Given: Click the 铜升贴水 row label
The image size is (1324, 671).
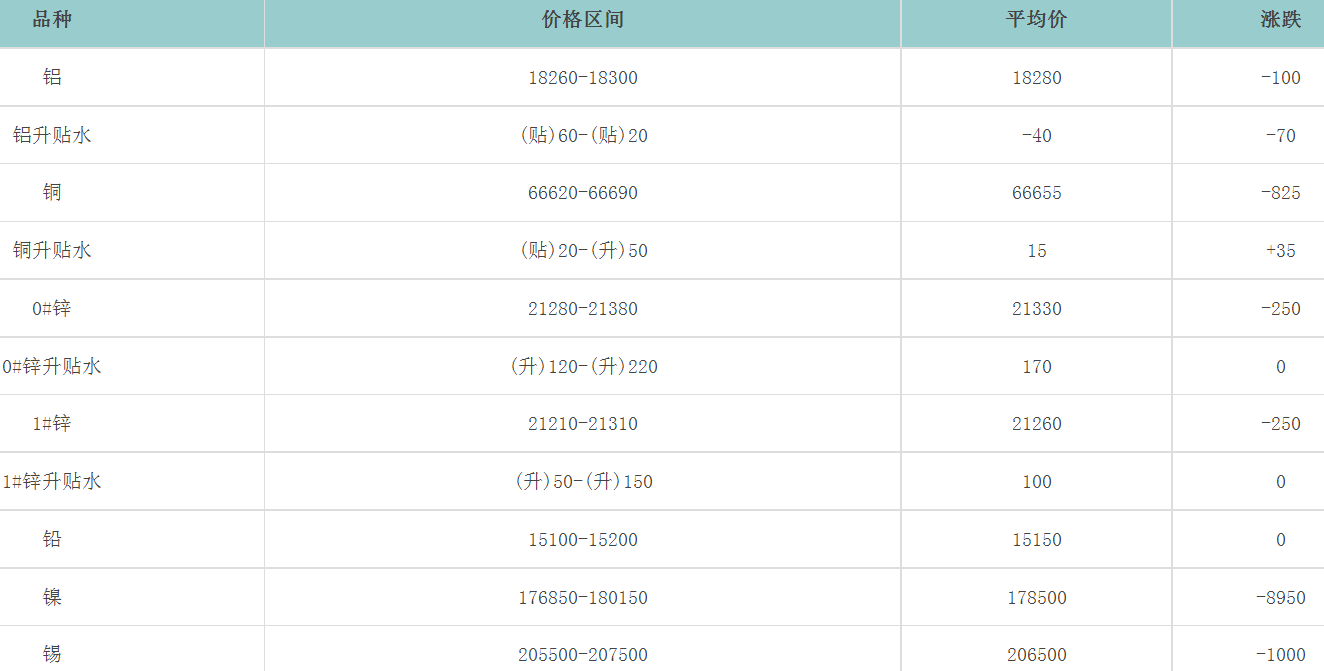Looking at the screenshot, I should [52, 250].
